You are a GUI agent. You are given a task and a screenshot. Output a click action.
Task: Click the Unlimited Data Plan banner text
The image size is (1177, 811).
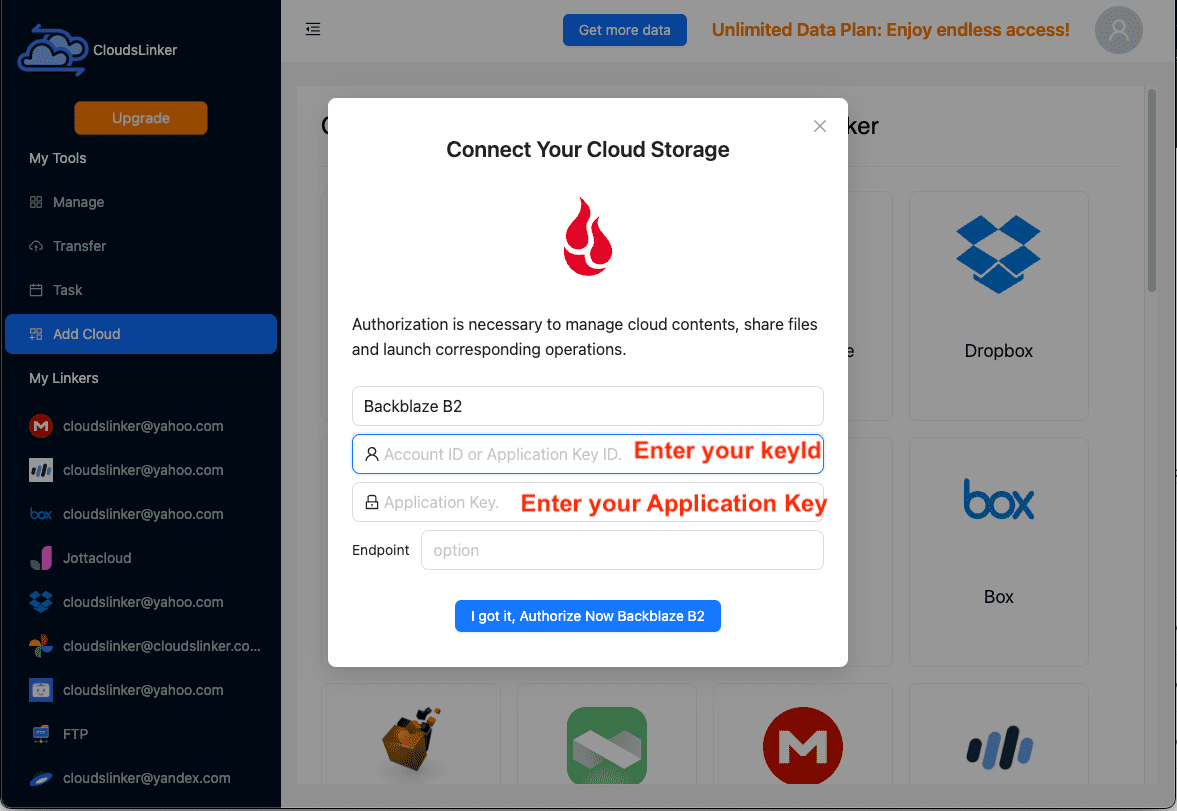(890, 30)
